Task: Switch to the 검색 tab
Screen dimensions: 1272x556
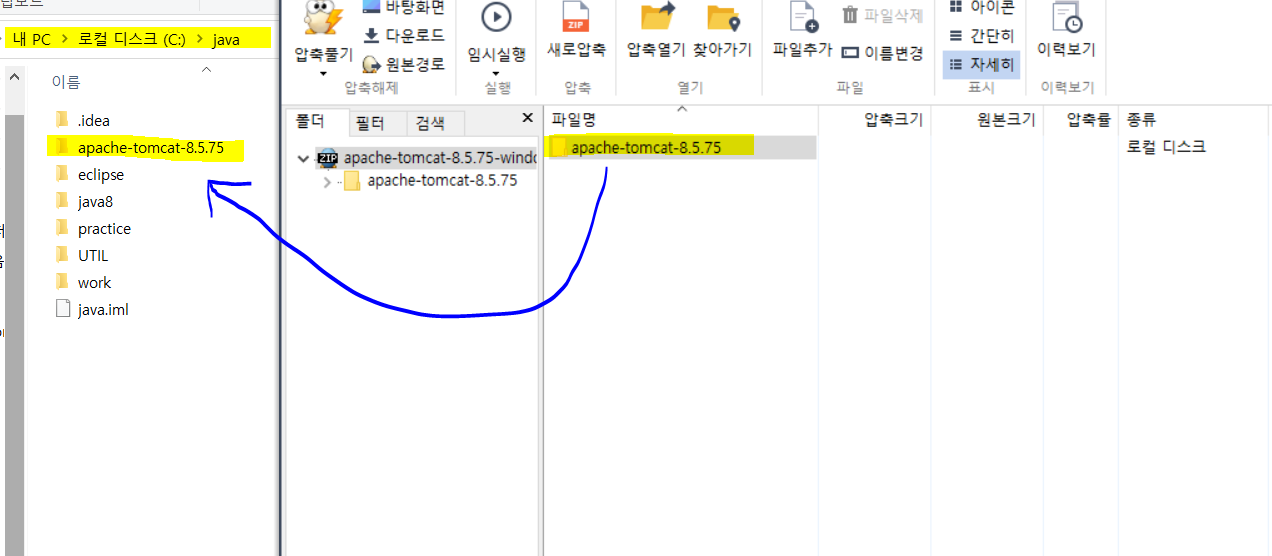Action: pyautogui.click(x=430, y=123)
